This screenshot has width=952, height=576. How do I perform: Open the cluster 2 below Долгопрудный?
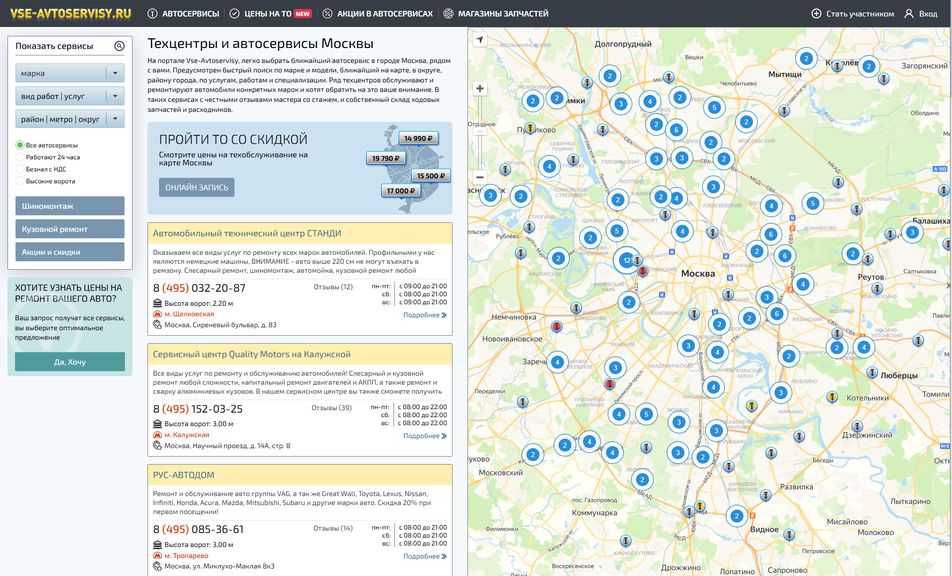click(x=610, y=76)
